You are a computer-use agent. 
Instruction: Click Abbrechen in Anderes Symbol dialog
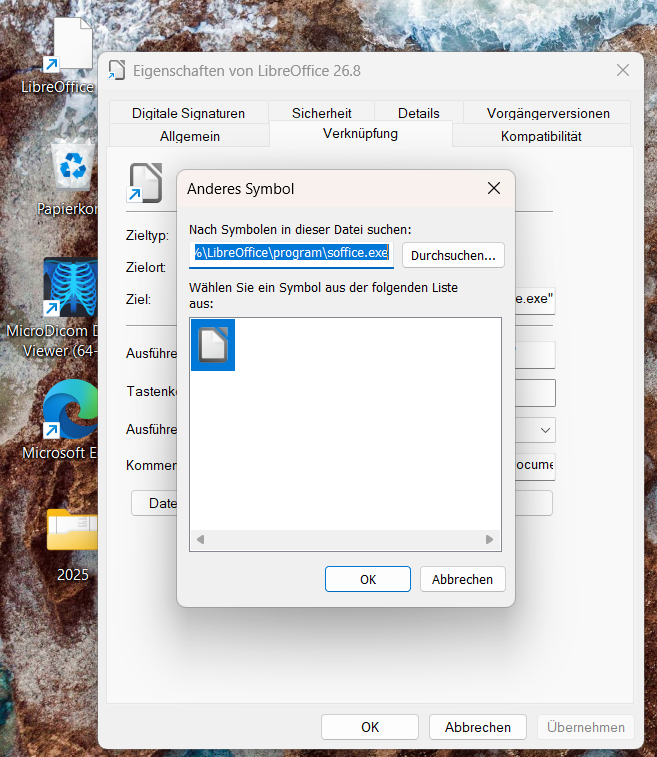(462, 579)
